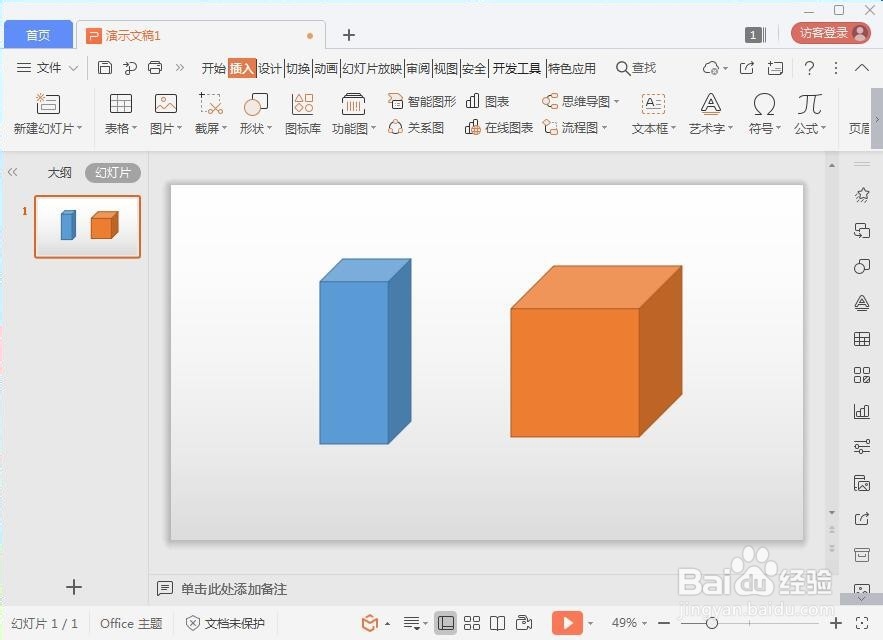Screen dimensions: 883x640
Task: Expand more quick access tools chevron
Action: pyautogui.click(x=180, y=68)
